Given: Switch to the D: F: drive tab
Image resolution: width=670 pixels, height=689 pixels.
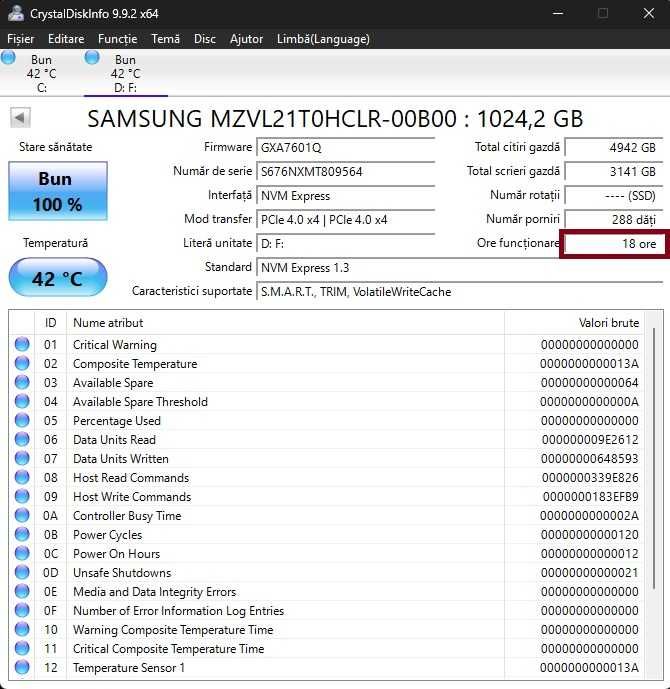Looking at the screenshot, I should (126, 73).
